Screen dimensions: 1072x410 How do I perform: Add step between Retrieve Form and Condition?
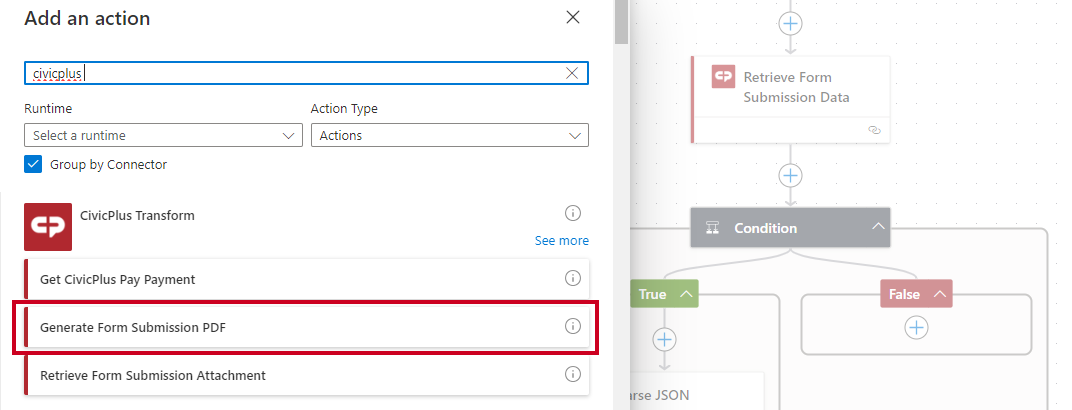[790, 176]
